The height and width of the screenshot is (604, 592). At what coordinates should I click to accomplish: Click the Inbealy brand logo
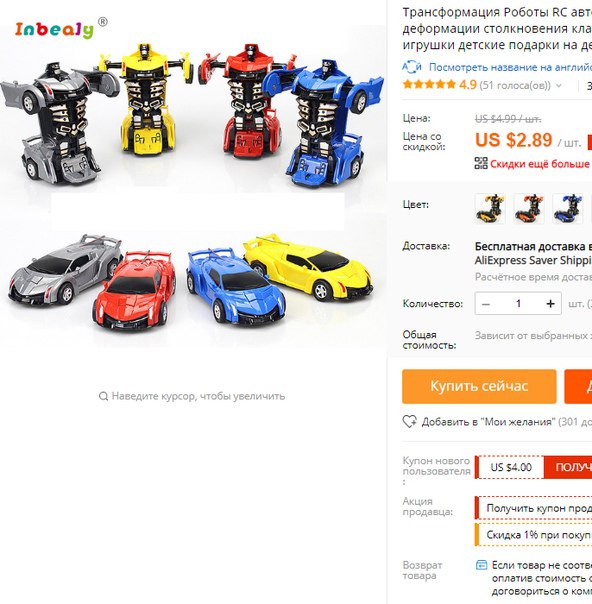coord(61,29)
